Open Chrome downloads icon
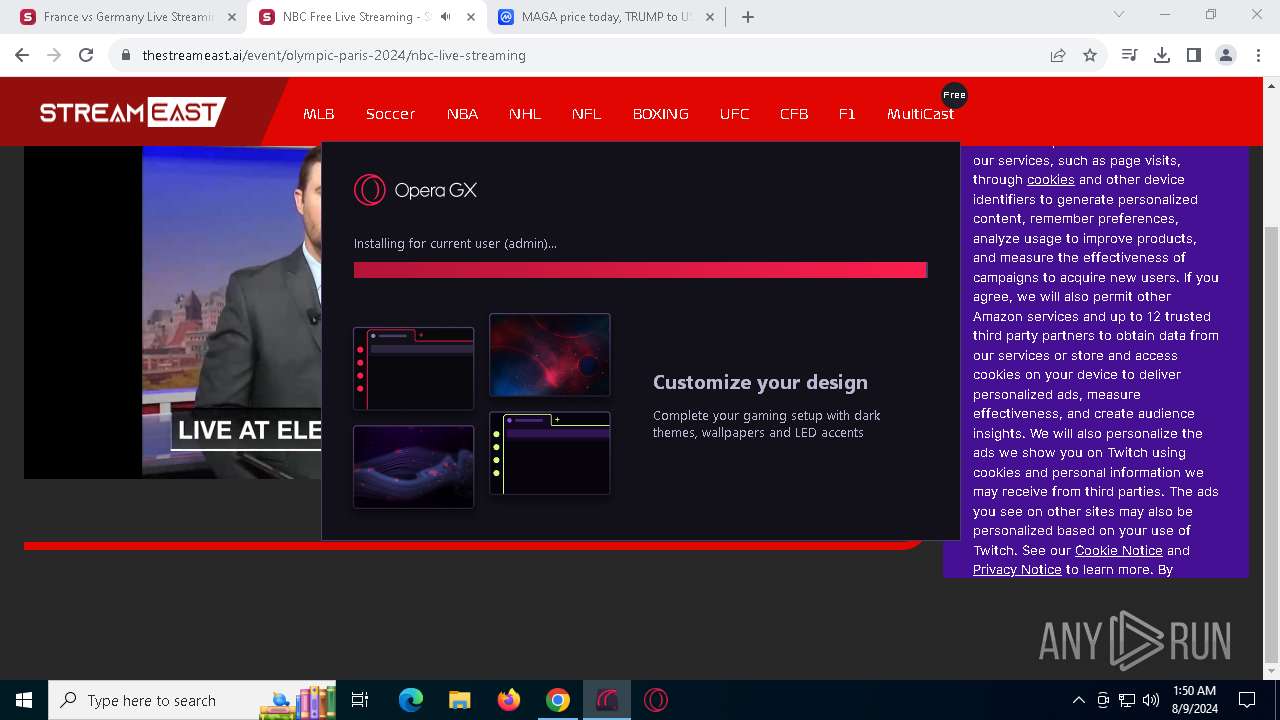1280x720 pixels. [x=1162, y=55]
